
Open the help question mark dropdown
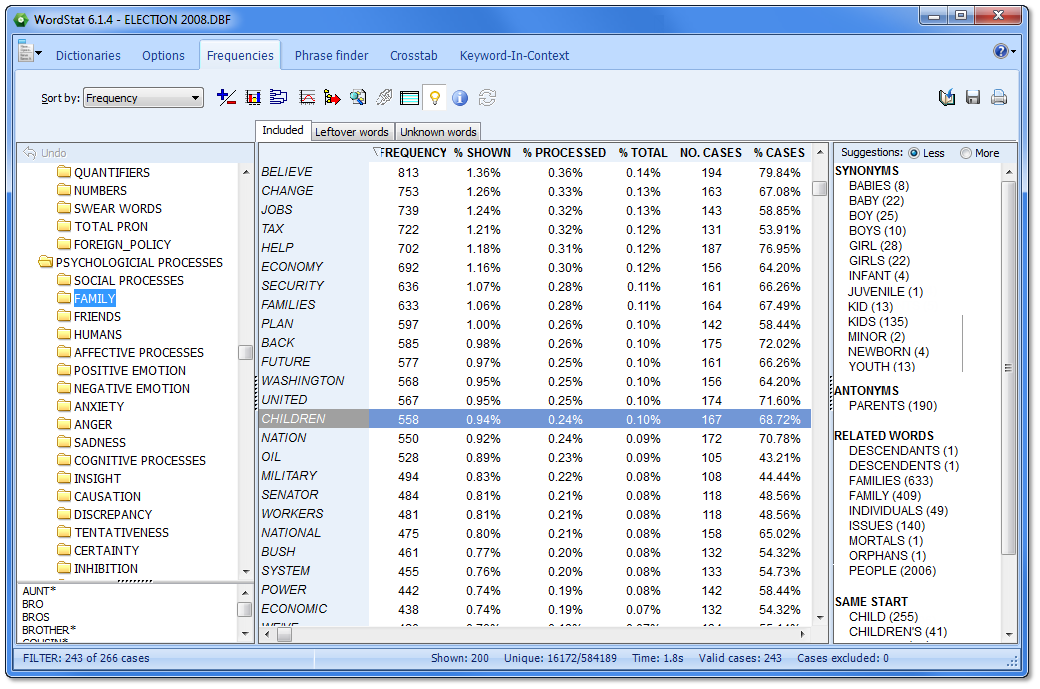[1004, 51]
